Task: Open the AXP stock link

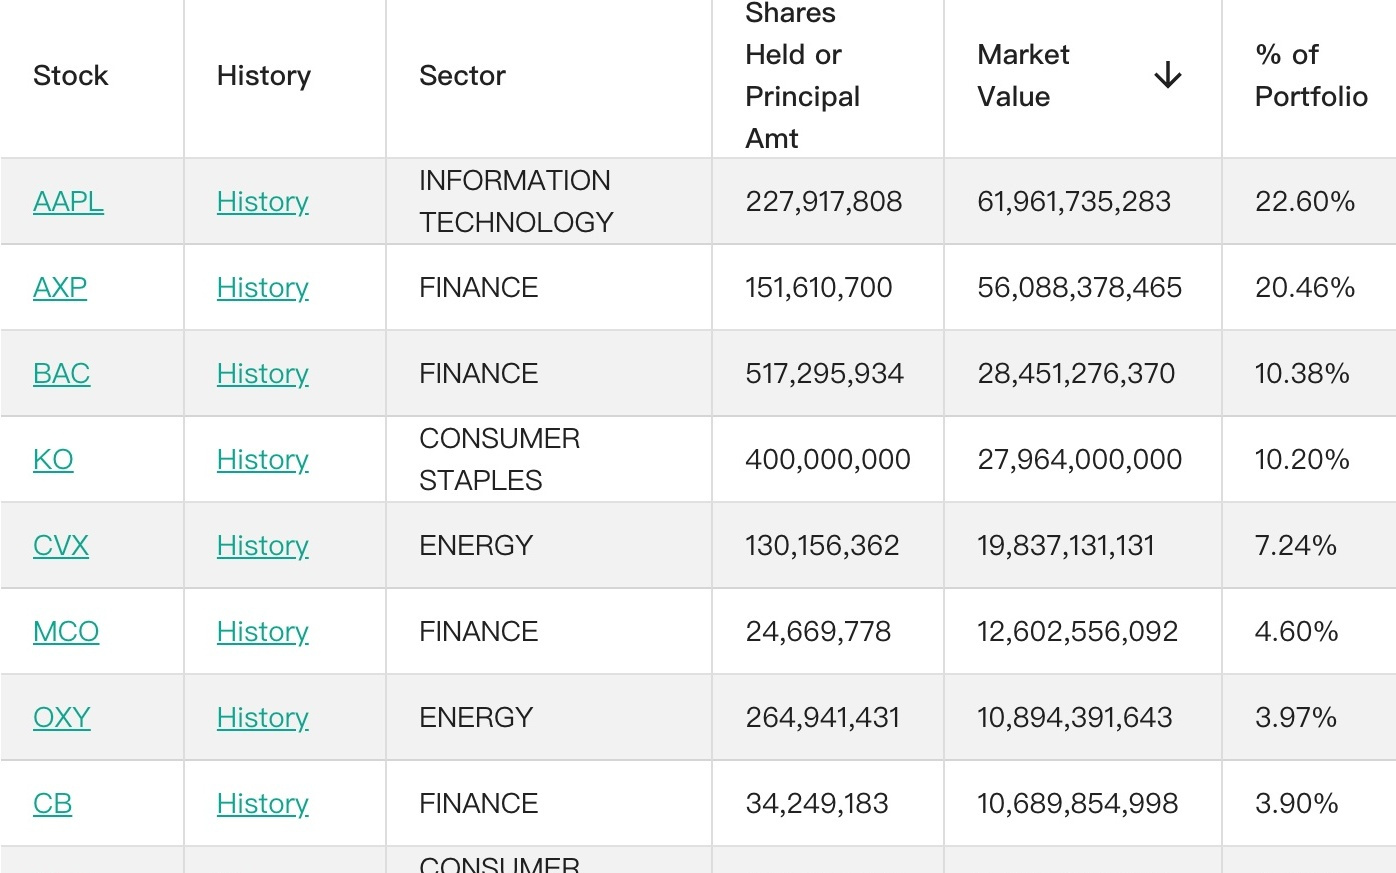Action: point(60,288)
